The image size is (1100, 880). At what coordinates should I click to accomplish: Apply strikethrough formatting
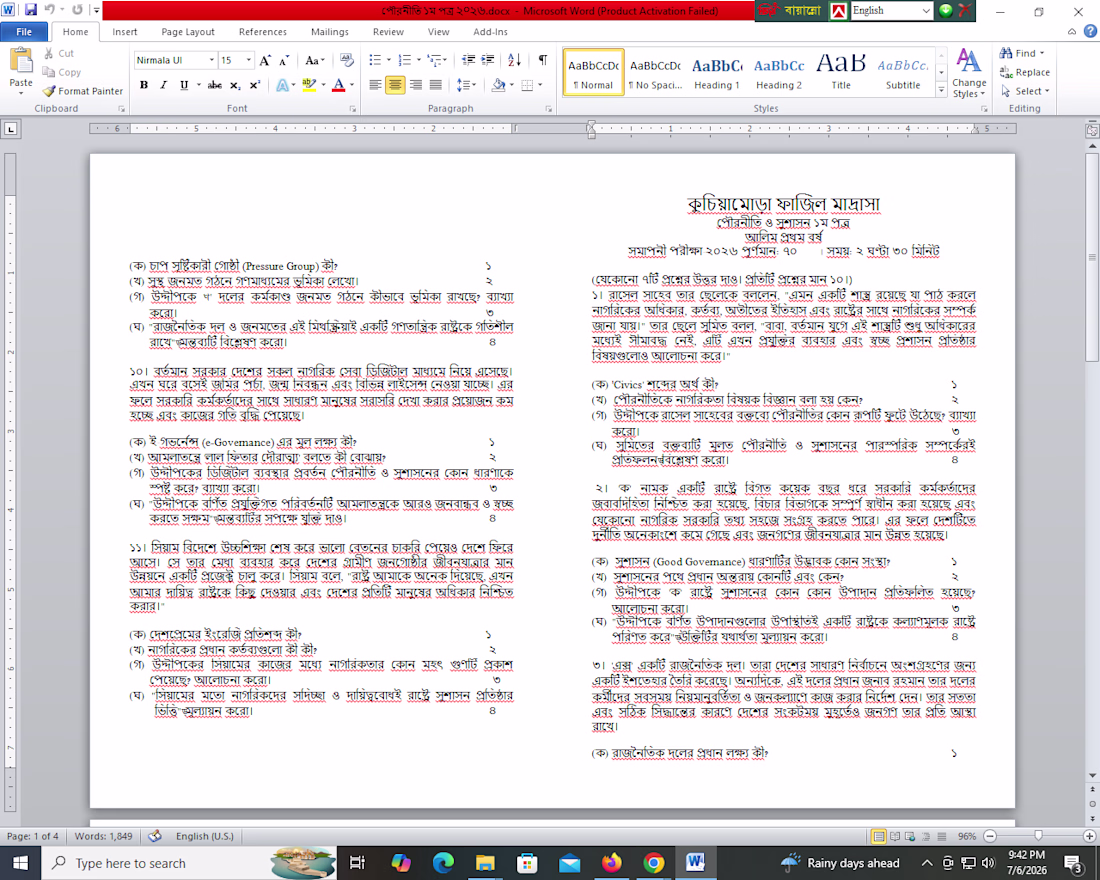[x=215, y=85]
